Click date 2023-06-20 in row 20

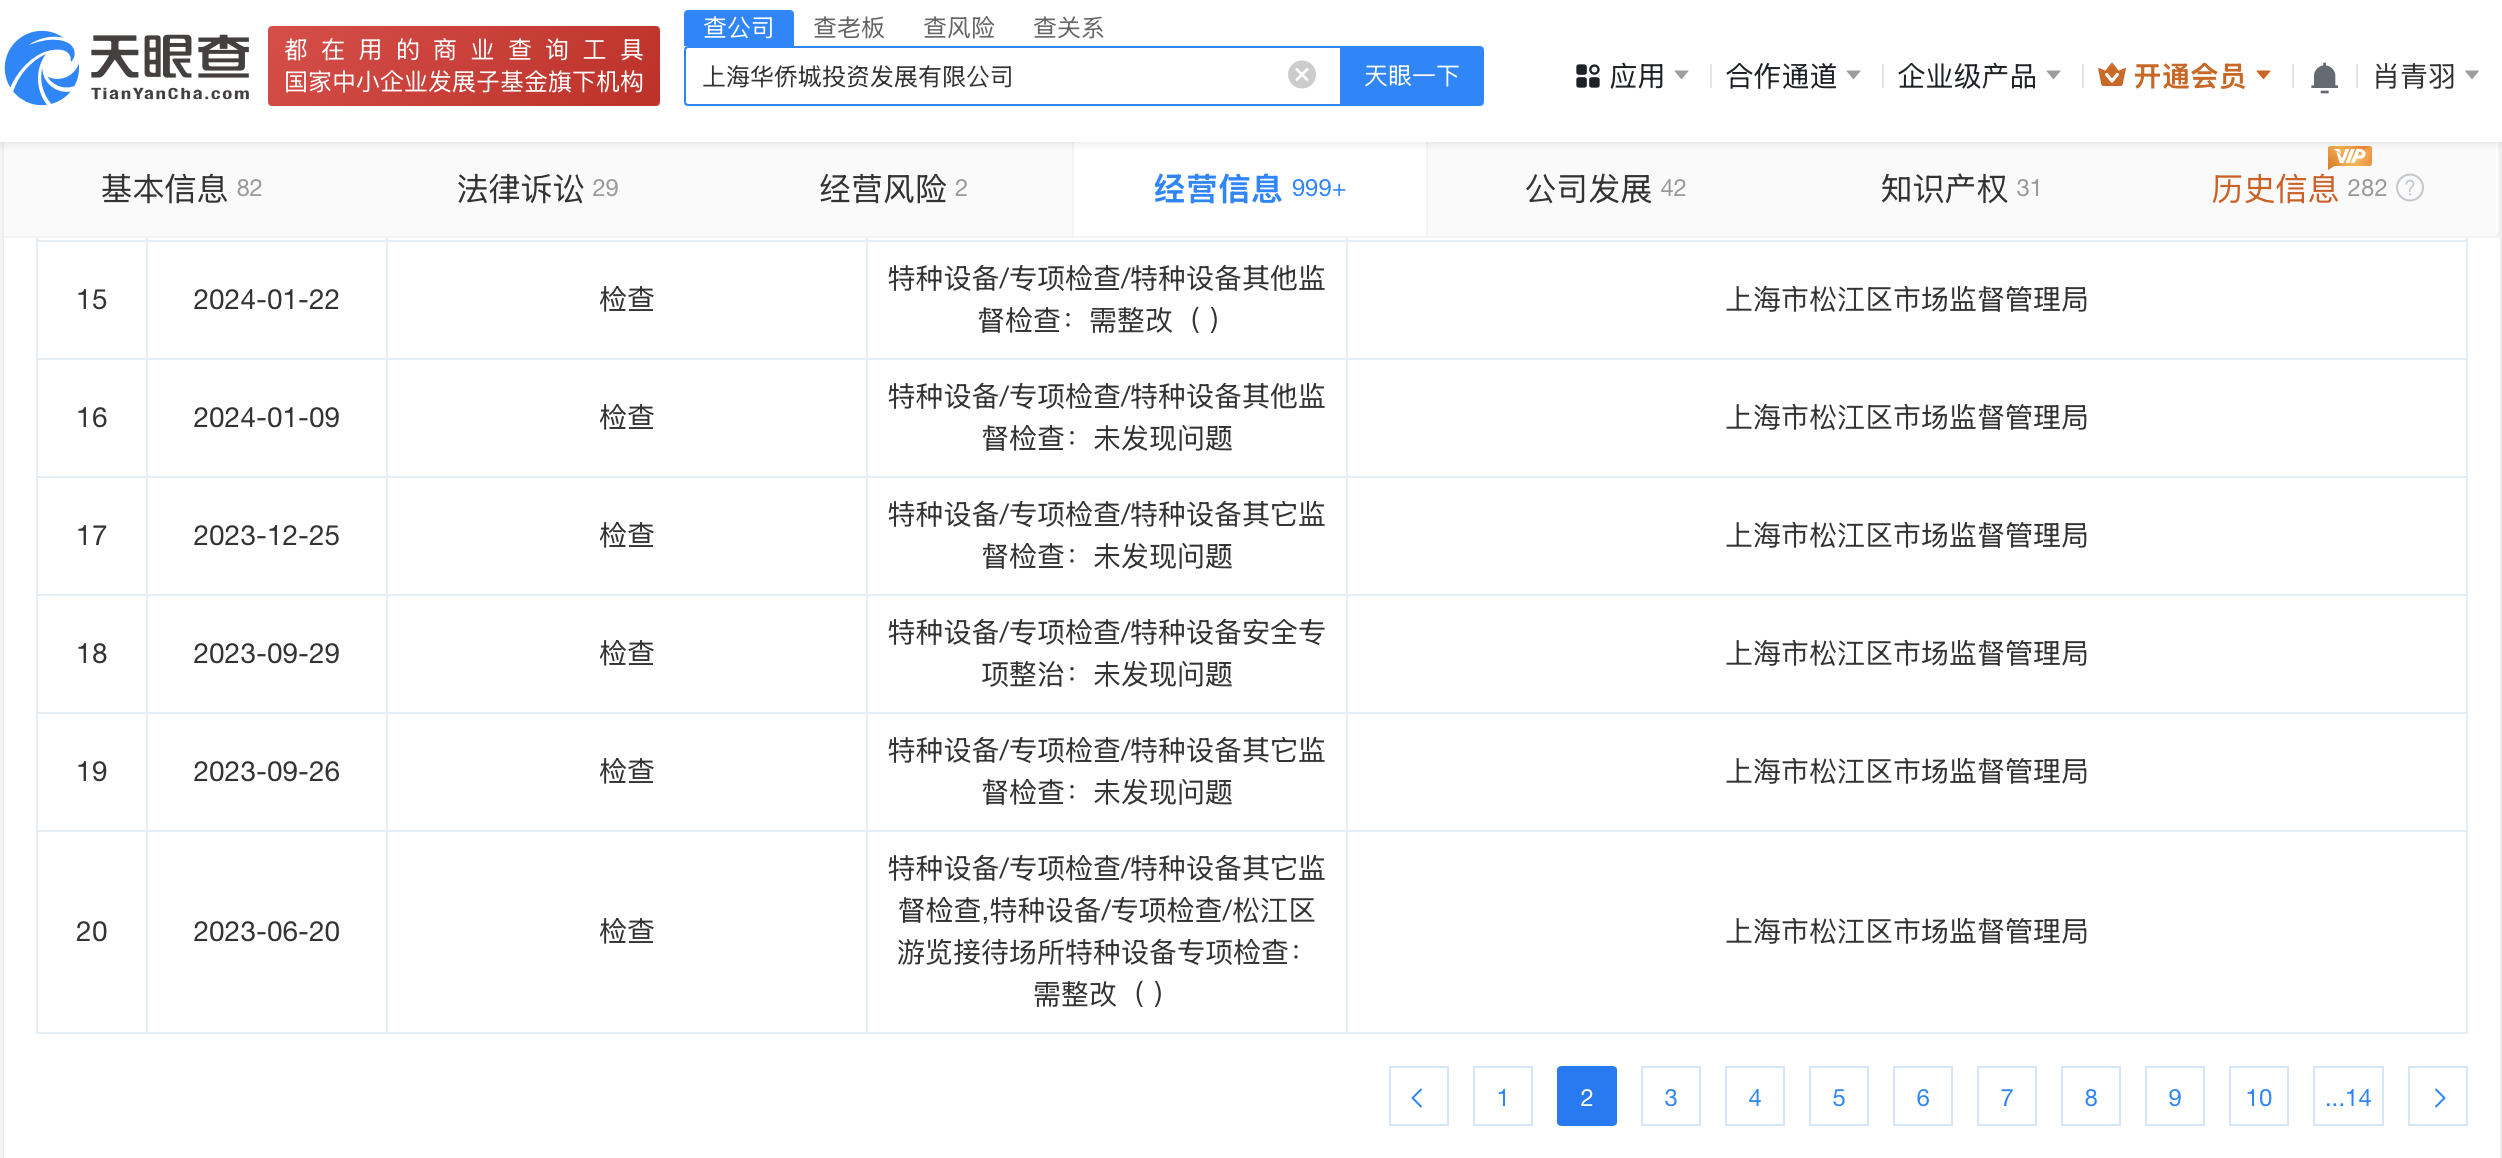[266, 931]
